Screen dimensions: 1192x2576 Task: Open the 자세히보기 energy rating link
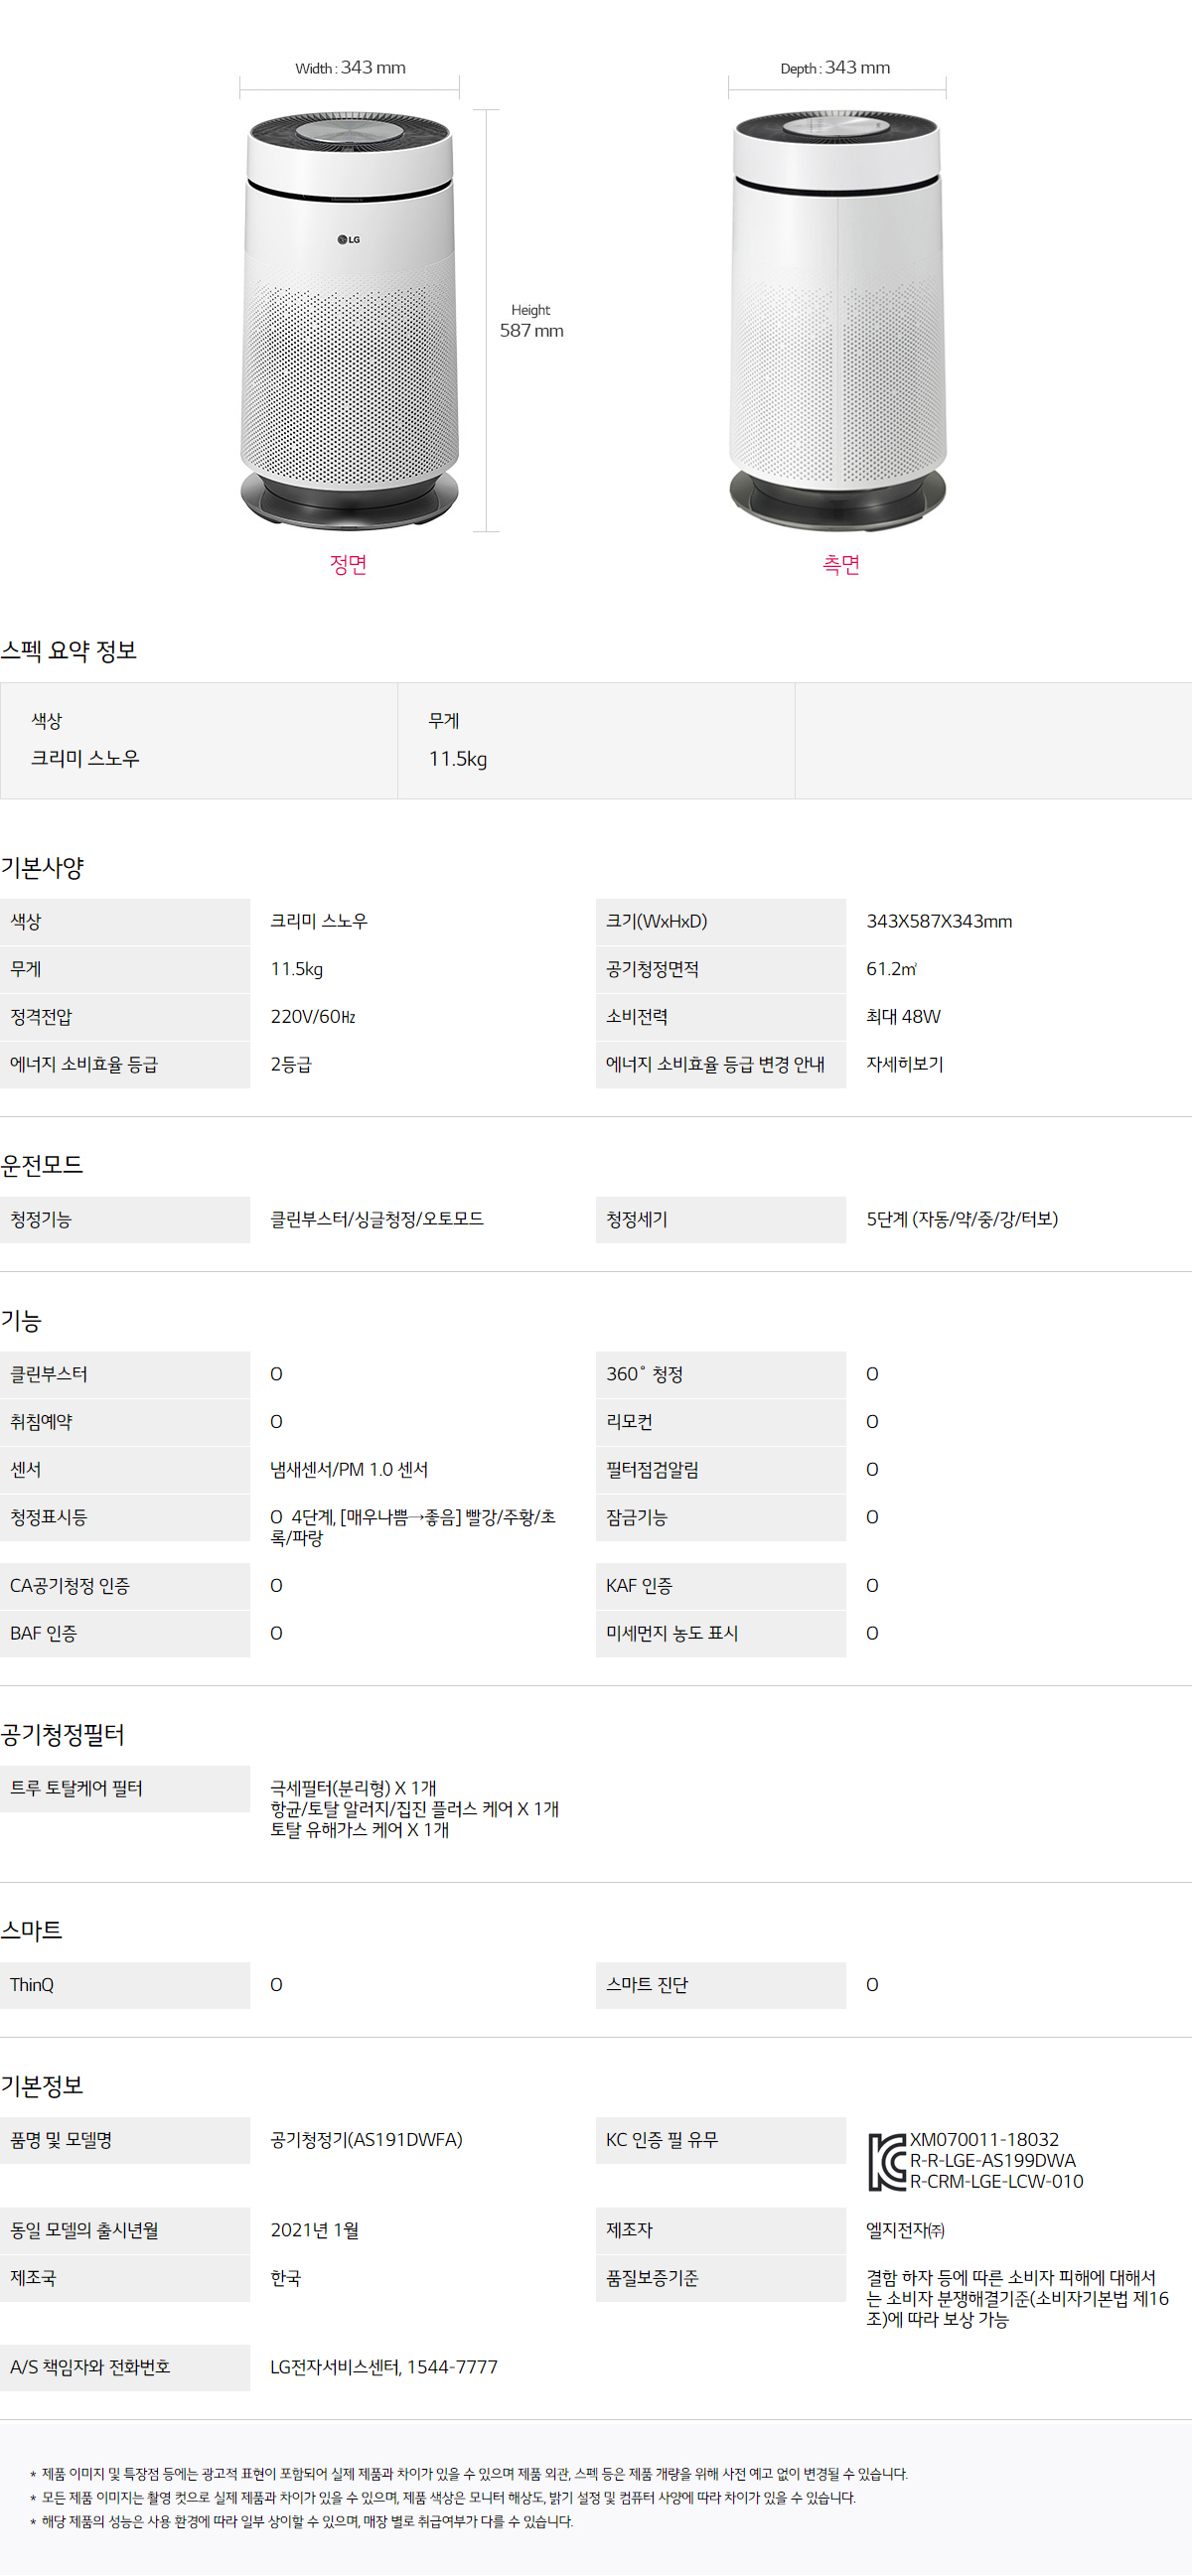pos(904,1064)
